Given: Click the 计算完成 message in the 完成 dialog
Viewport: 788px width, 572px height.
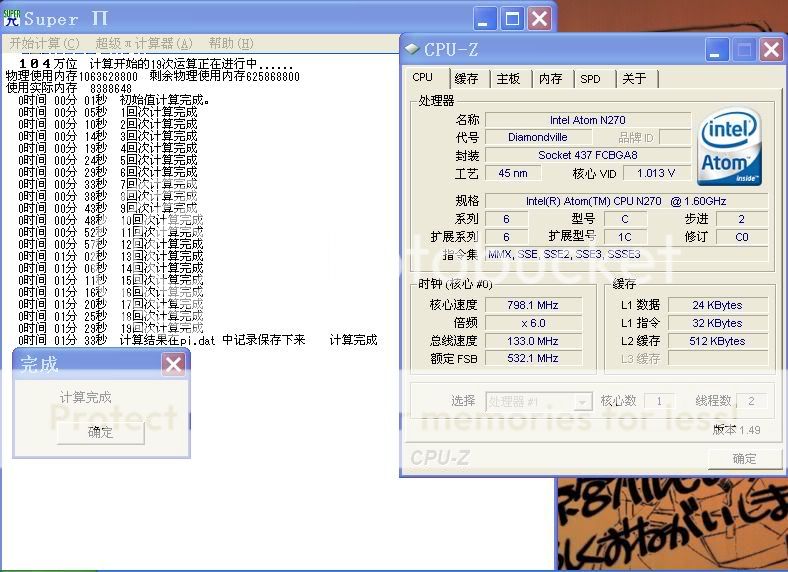Looking at the screenshot, I should pyautogui.click(x=85, y=398).
